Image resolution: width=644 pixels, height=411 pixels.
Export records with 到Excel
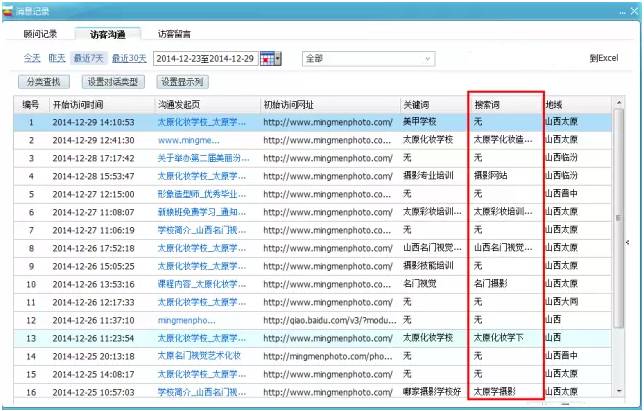click(603, 60)
